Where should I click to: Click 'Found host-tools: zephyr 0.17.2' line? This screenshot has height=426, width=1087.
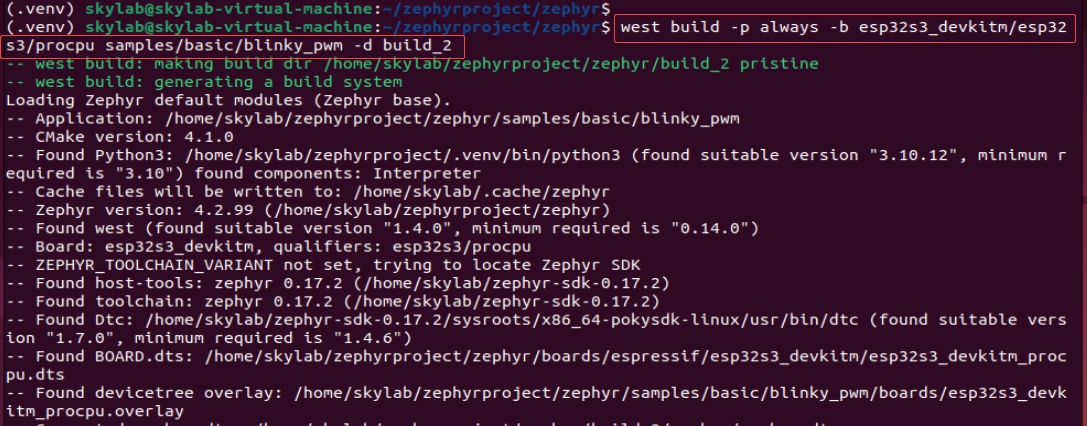point(338,283)
